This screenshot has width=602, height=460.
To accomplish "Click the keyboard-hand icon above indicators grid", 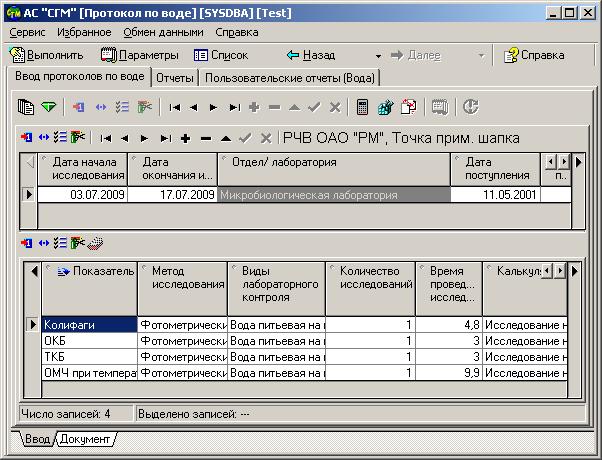I will pos(95,243).
